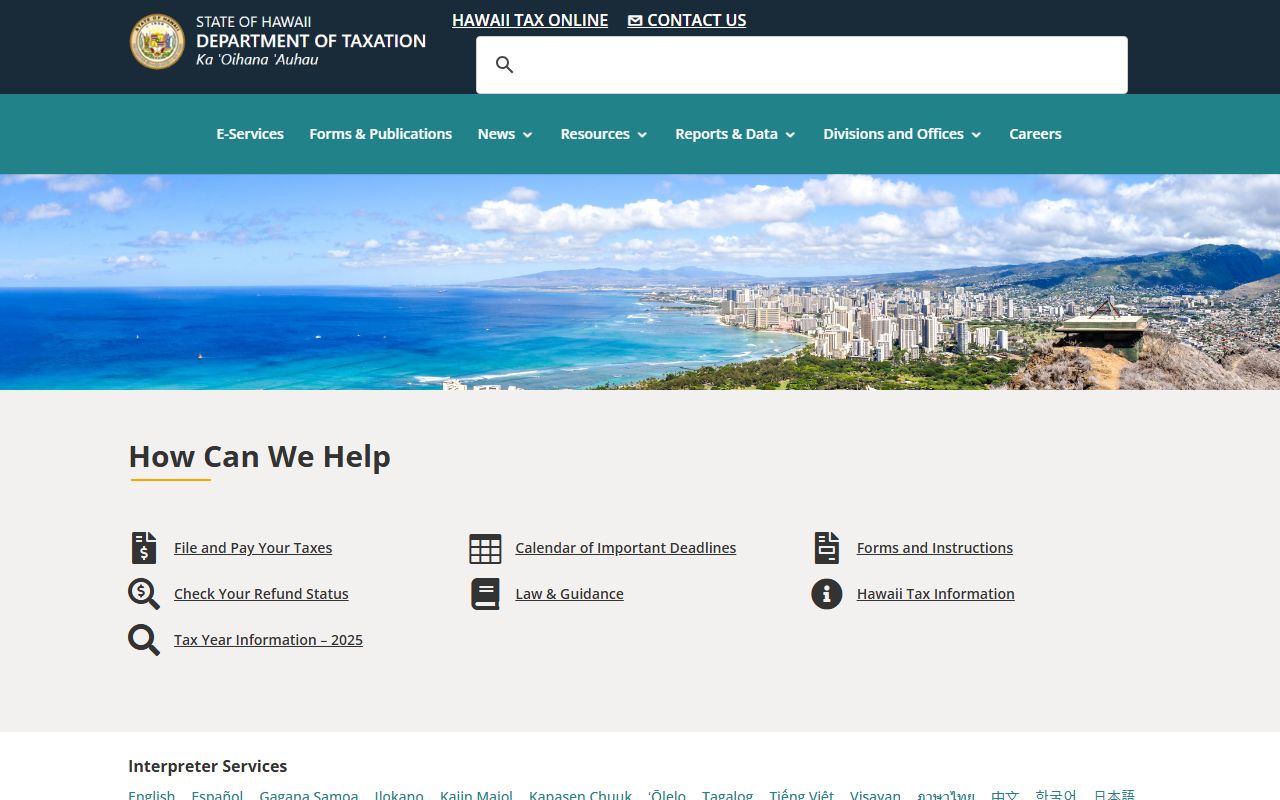Image resolution: width=1280 pixels, height=800 pixels.
Task: Click the refund status dollar magnifier icon
Action: (x=144, y=594)
